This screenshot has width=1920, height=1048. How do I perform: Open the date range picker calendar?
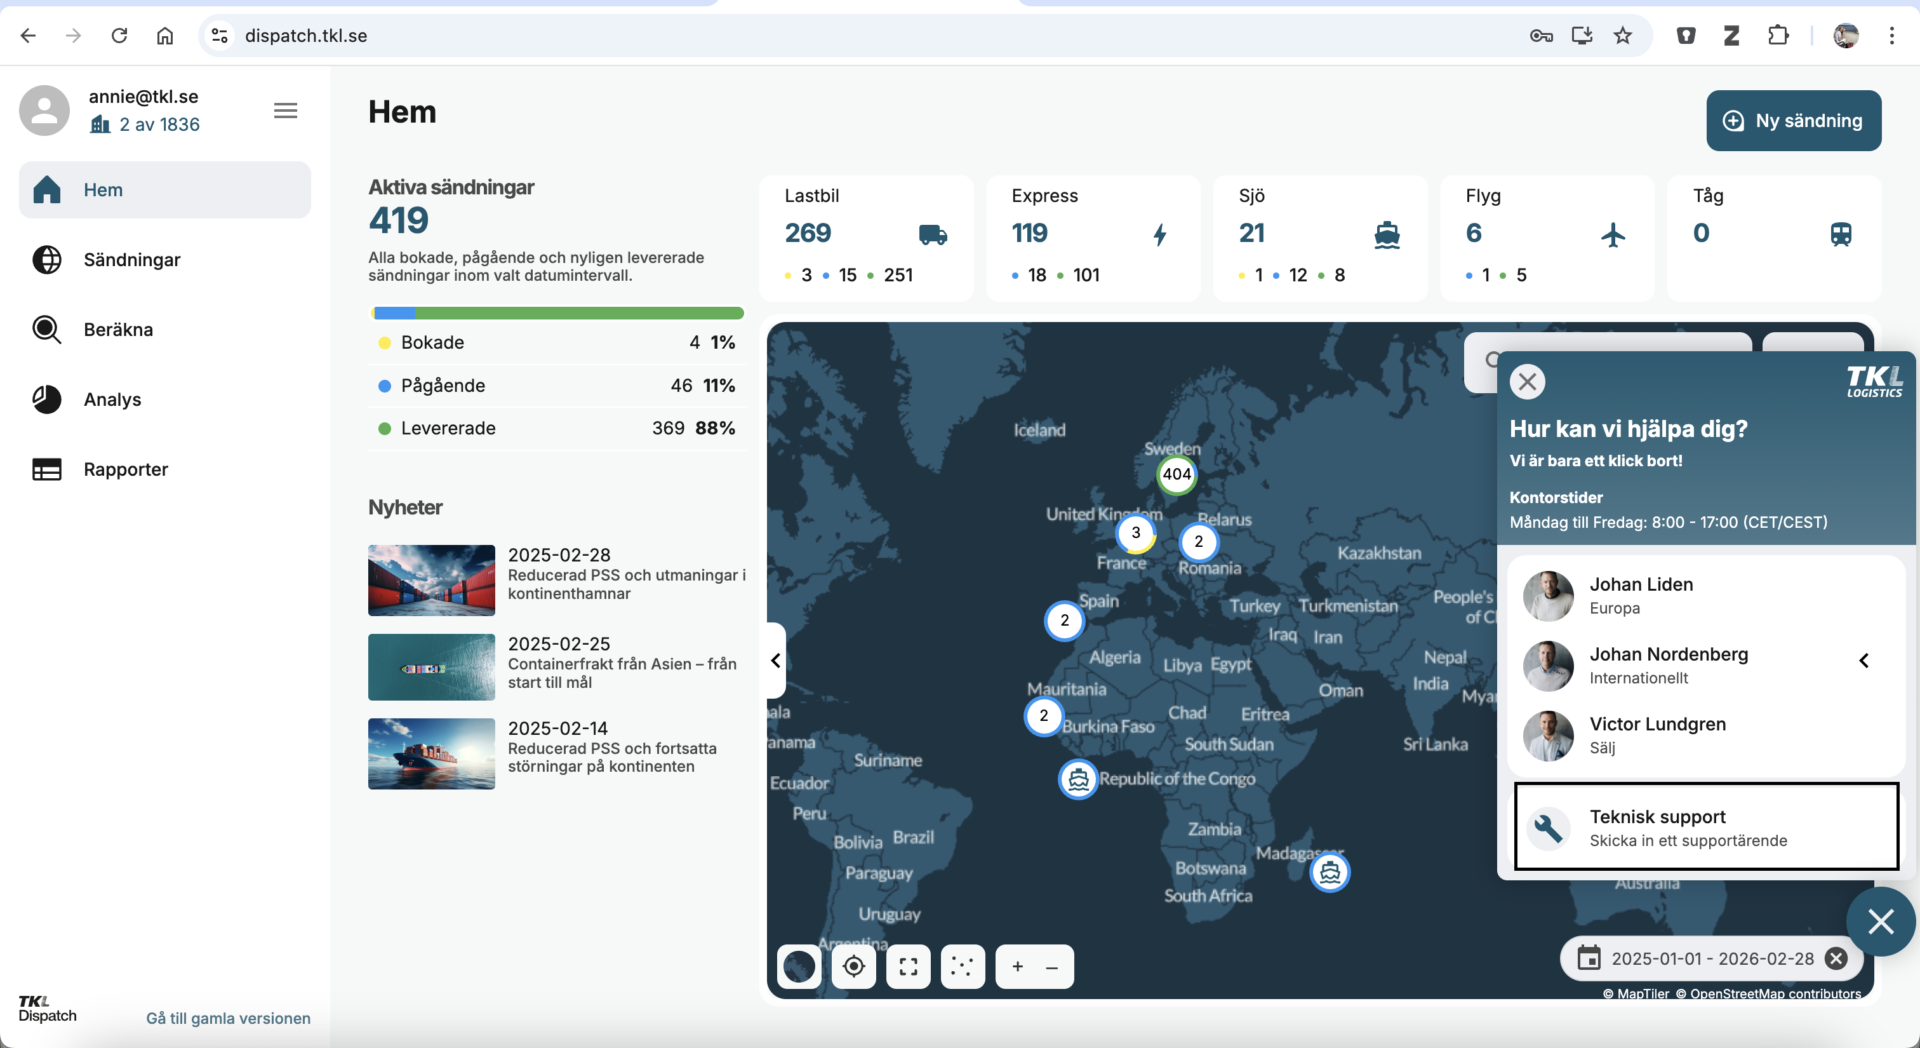coord(1589,958)
